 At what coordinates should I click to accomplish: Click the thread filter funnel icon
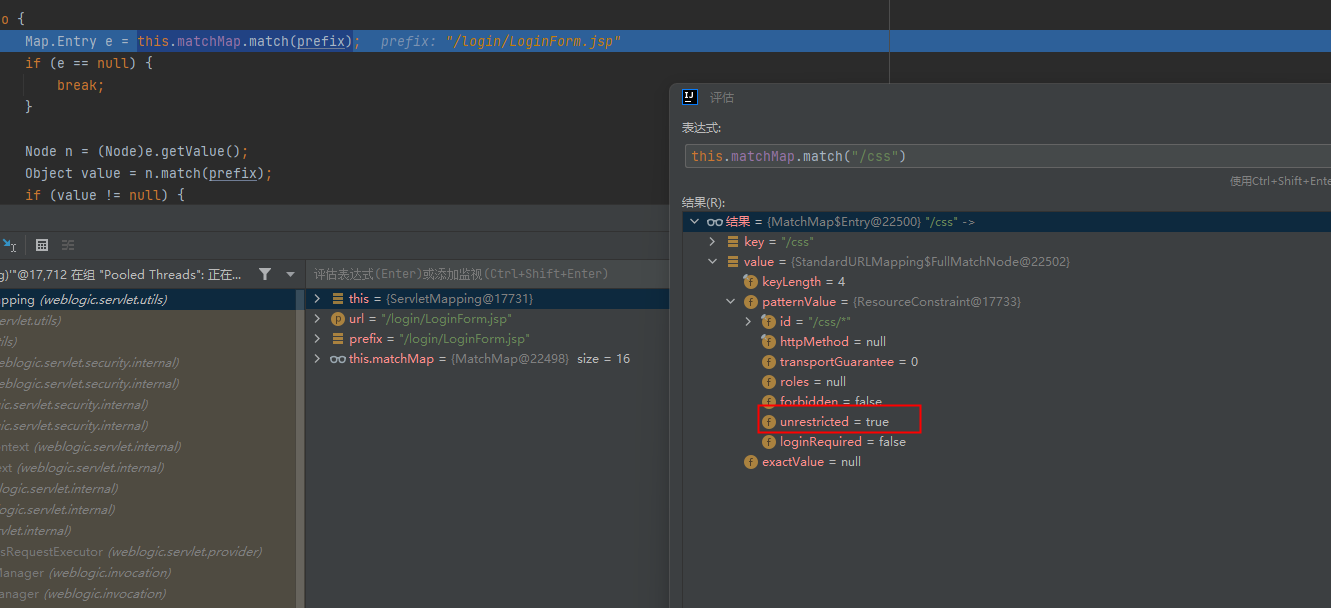coord(265,274)
